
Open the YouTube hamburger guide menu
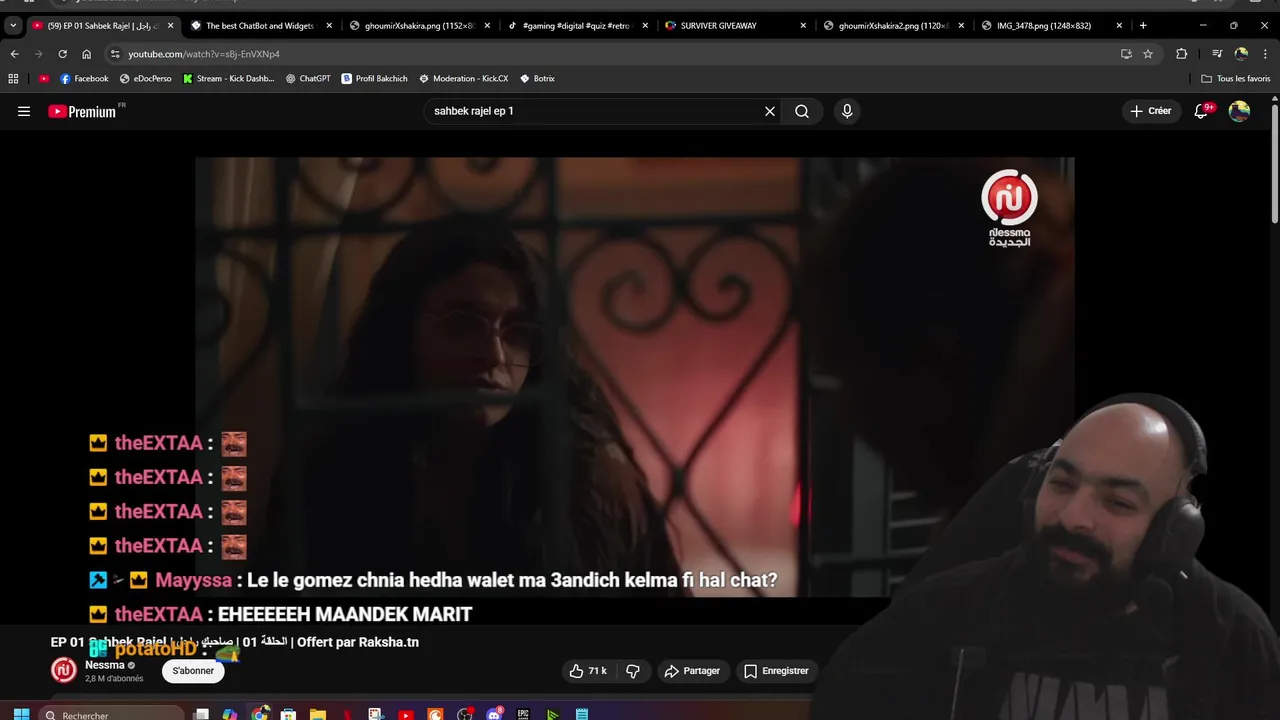pyautogui.click(x=24, y=111)
